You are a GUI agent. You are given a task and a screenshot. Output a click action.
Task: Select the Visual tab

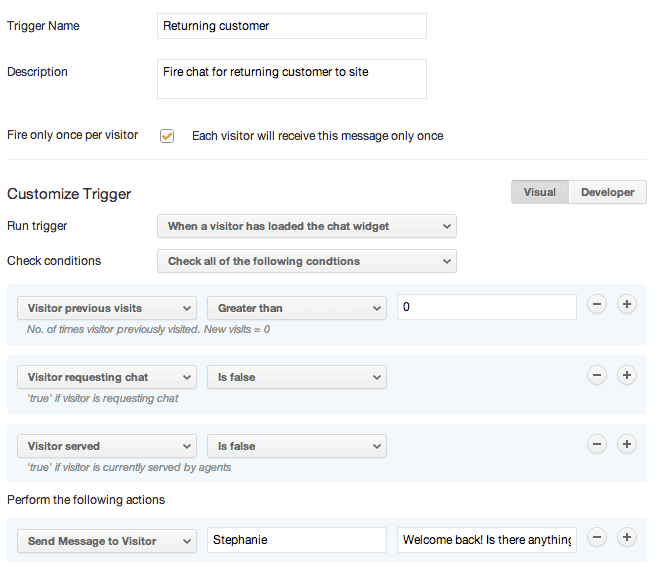pyautogui.click(x=540, y=192)
